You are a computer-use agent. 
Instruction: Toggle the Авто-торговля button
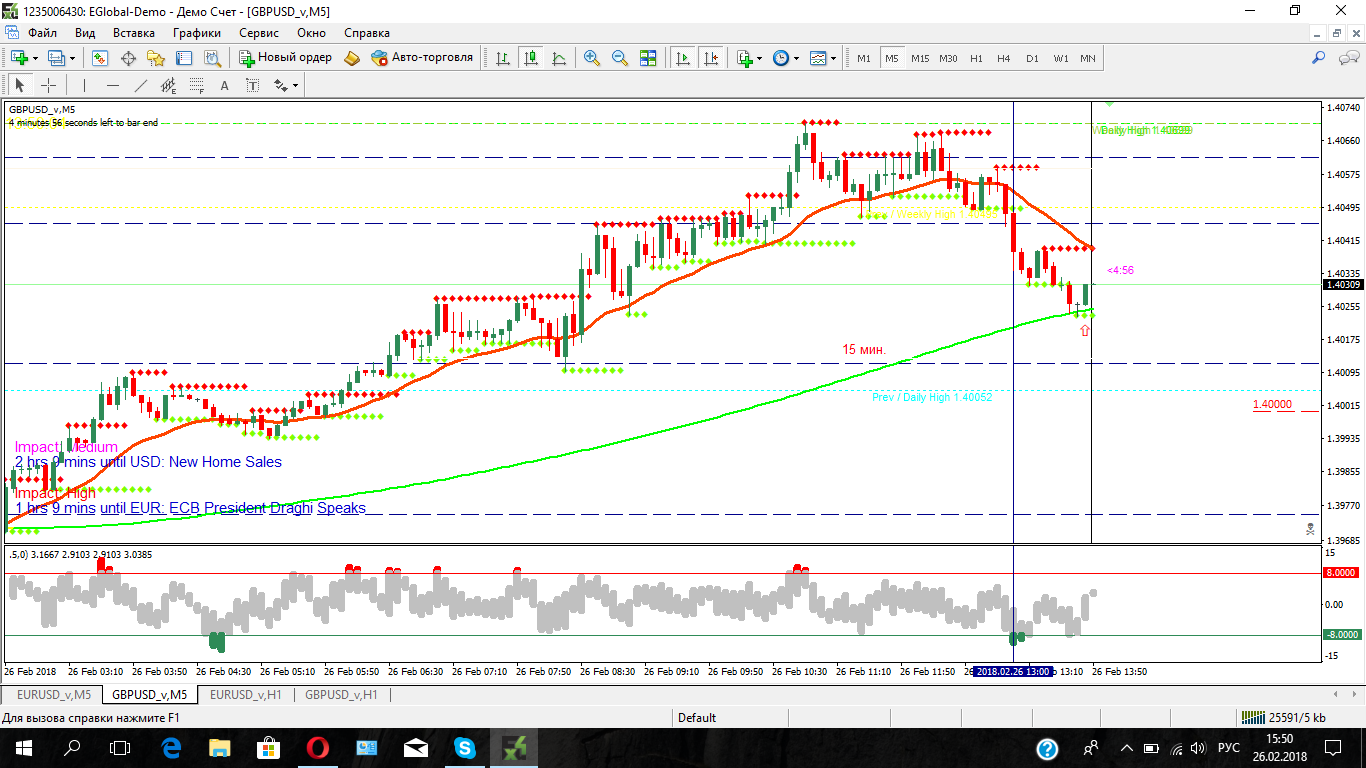[422, 58]
